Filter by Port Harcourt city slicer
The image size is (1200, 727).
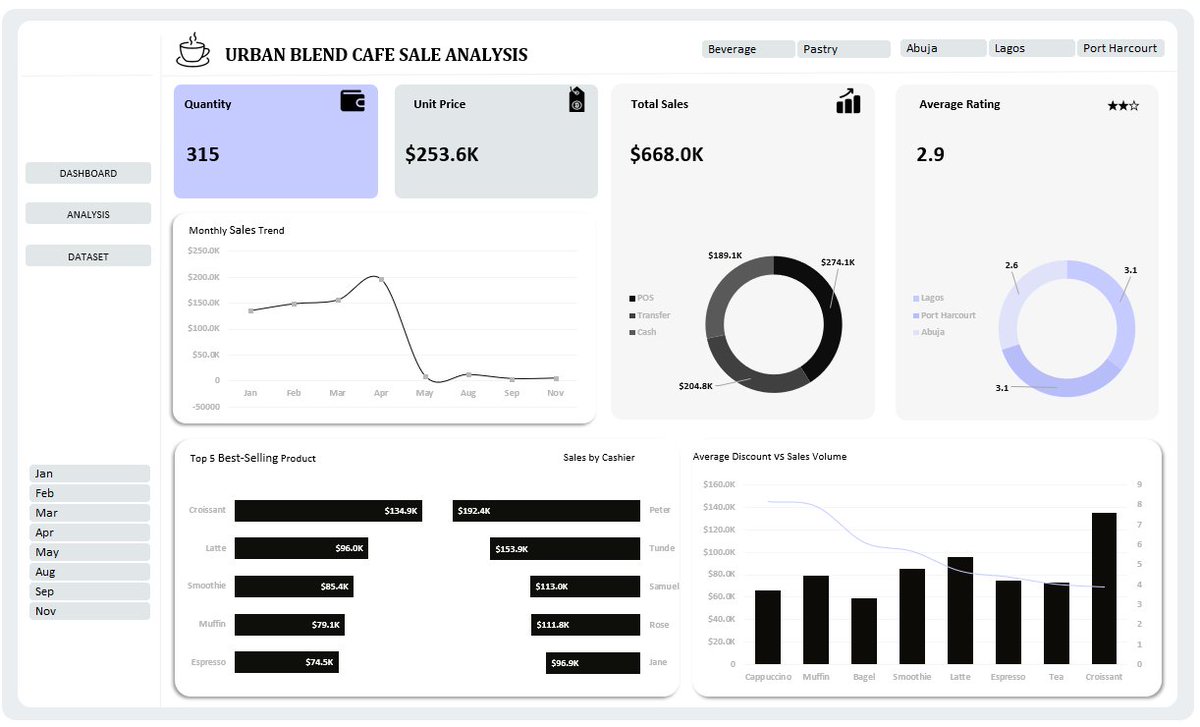coord(1120,48)
